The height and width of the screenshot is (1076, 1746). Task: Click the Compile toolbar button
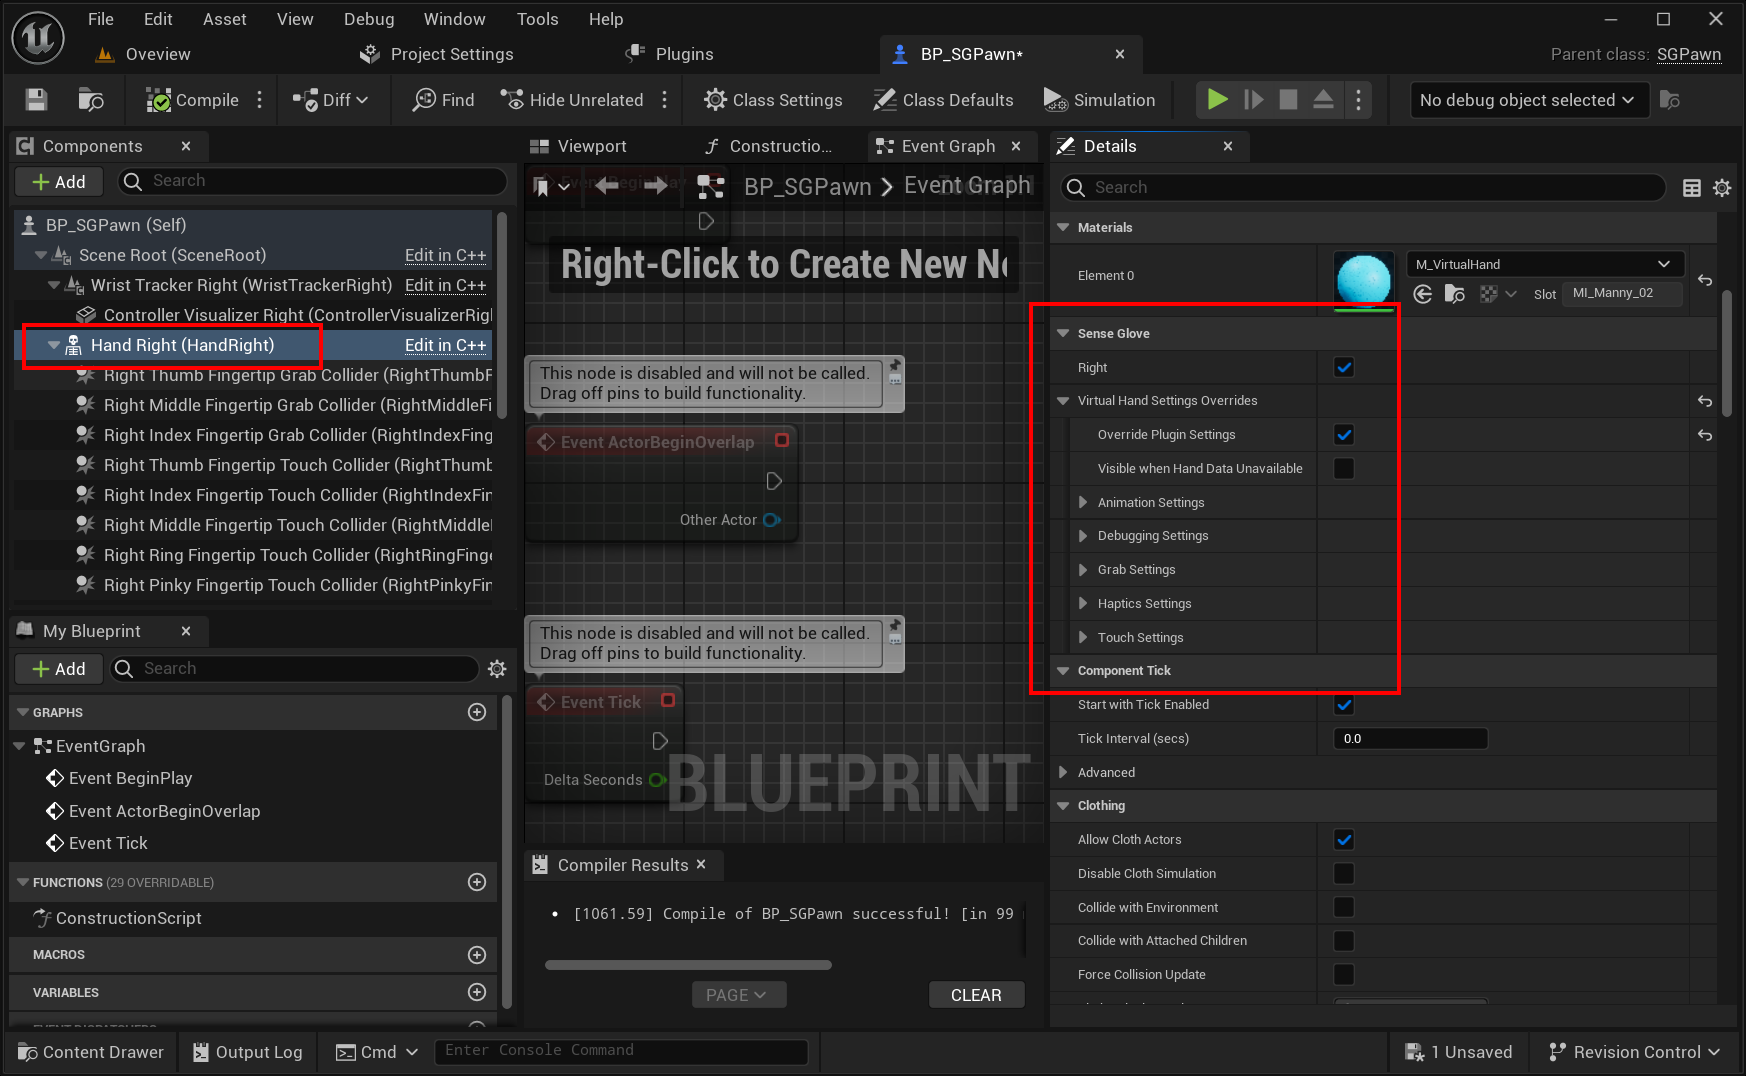pyautogui.click(x=193, y=100)
